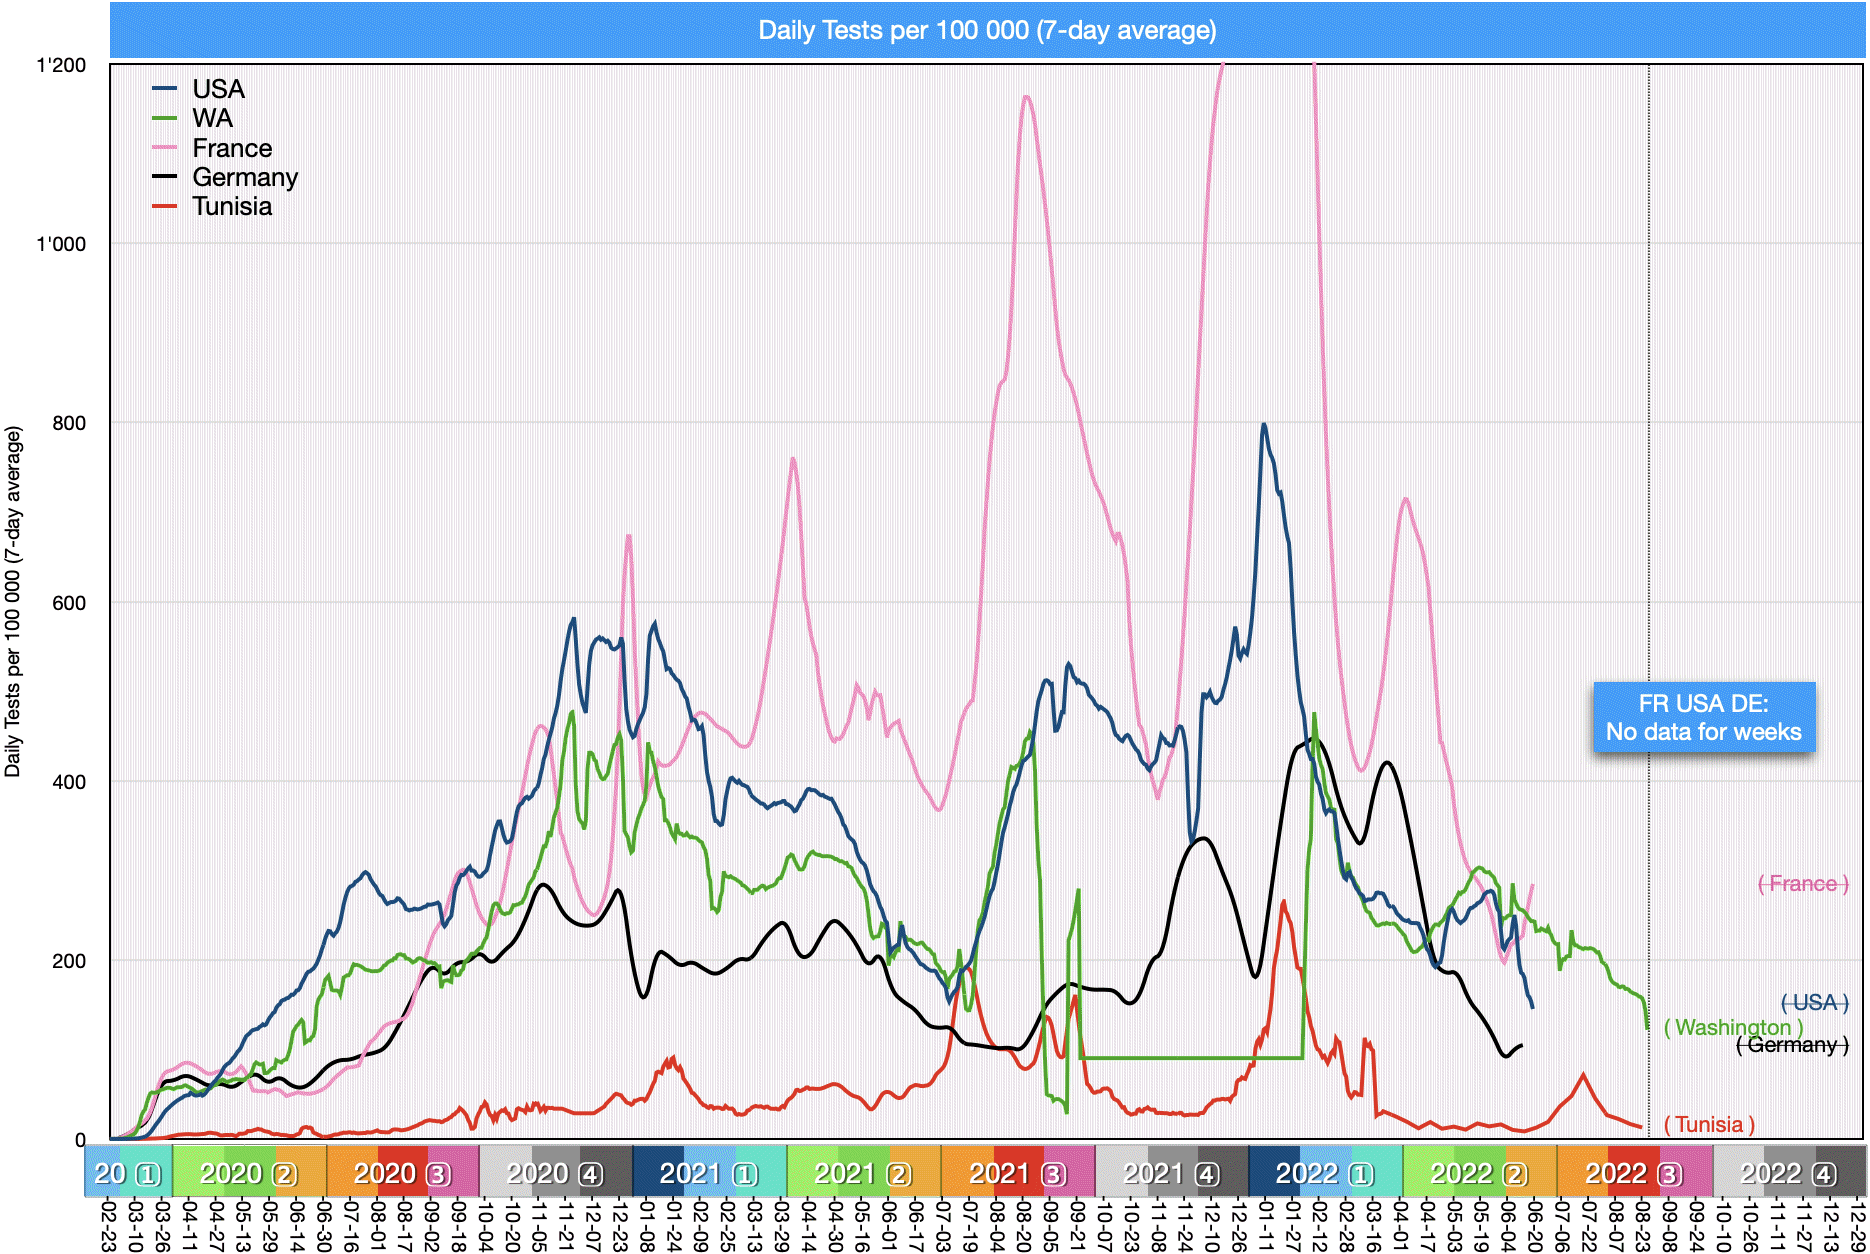
Task: Pick the 2021 quarter 4 timeline block
Action: click(x=1171, y=1172)
